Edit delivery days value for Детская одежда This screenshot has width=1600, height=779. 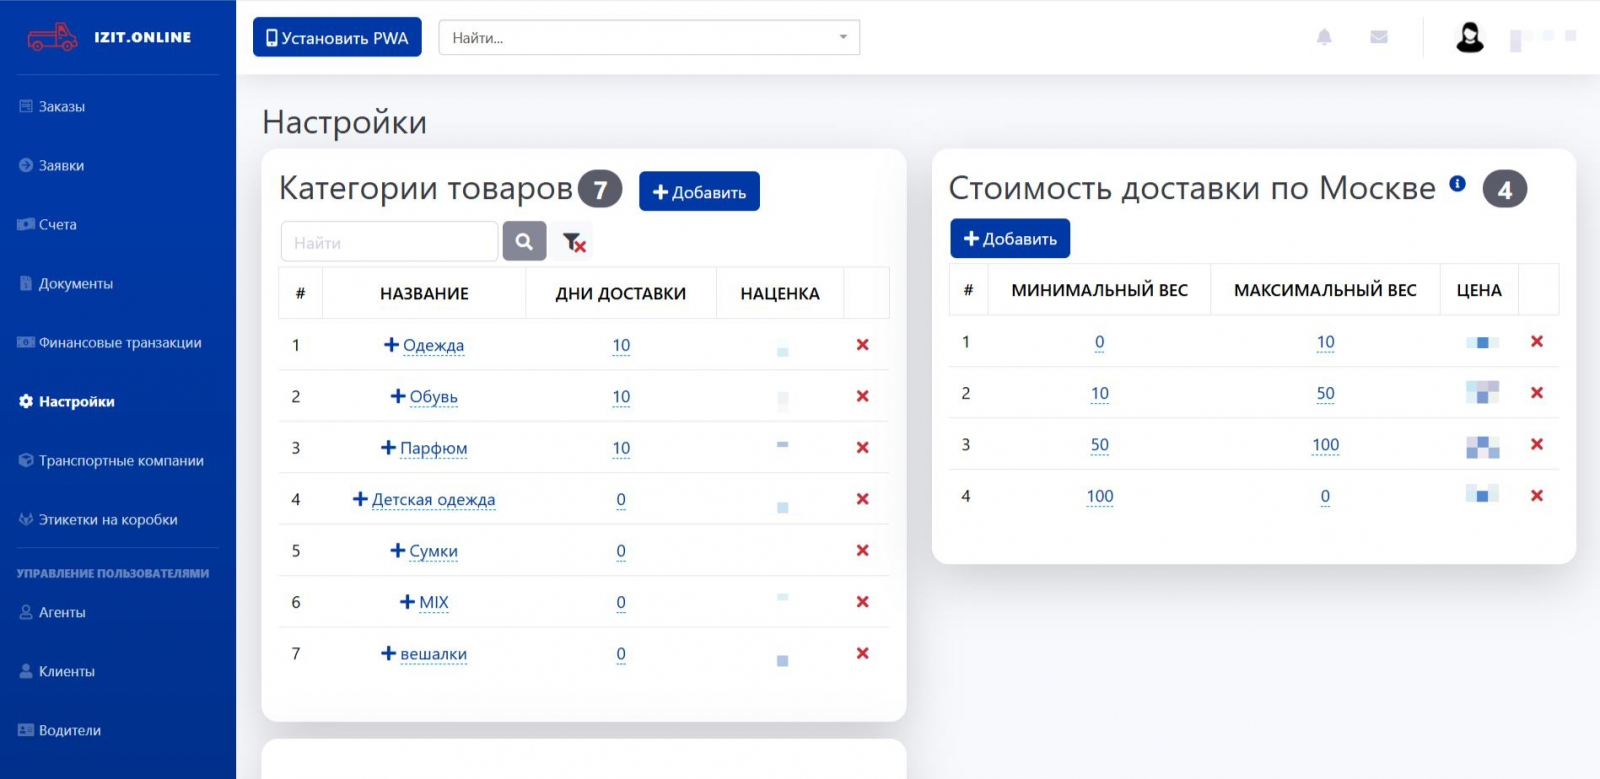pyautogui.click(x=621, y=499)
